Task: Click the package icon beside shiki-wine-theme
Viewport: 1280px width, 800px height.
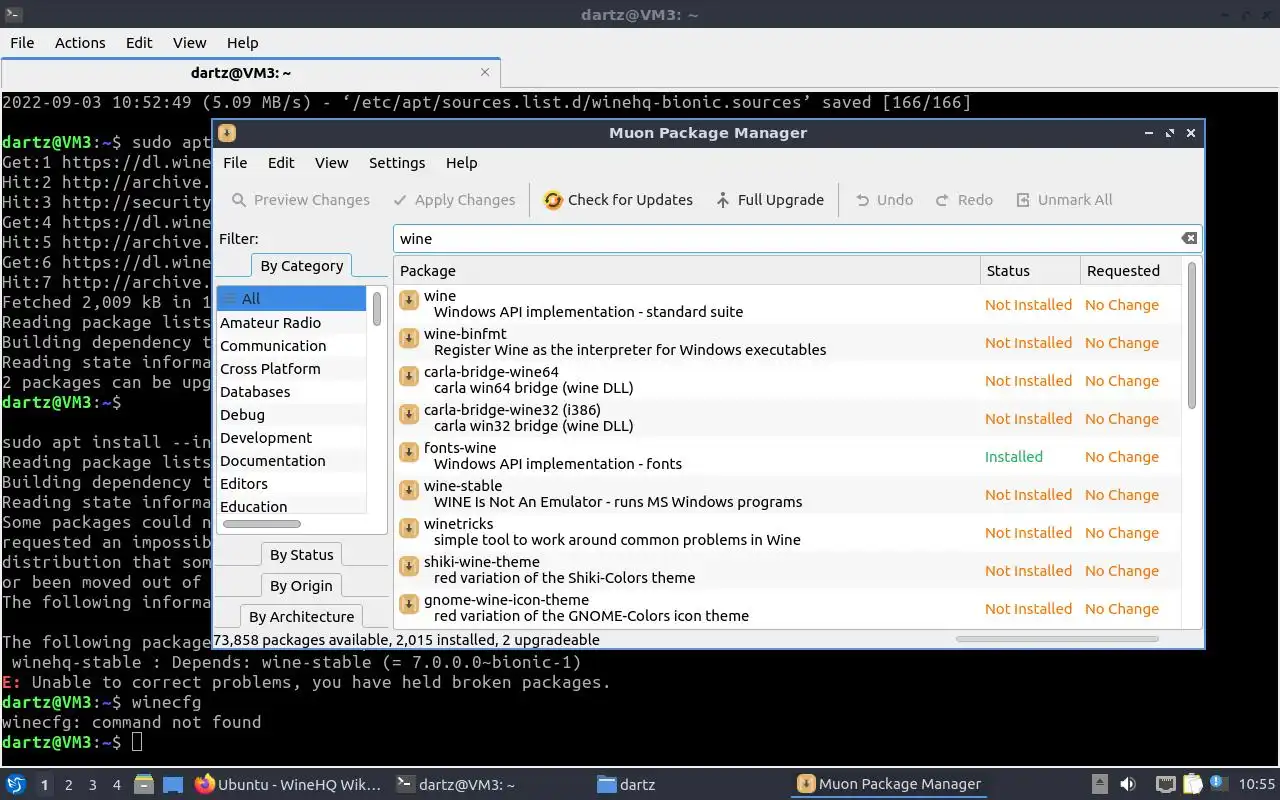Action: tap(408, 567)
